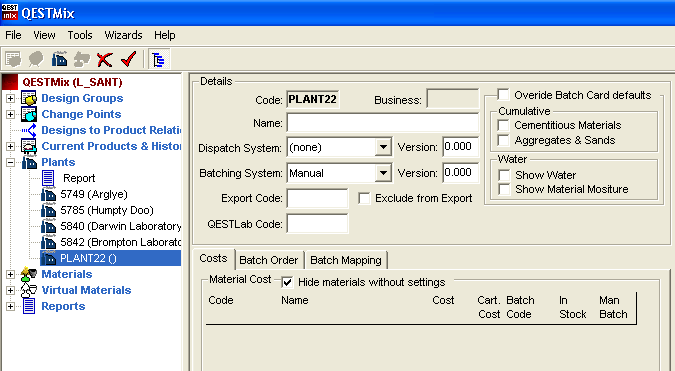
Task: Uncheck Hide materials without settings
Action: pyautogui.click(x=287, y=282)
